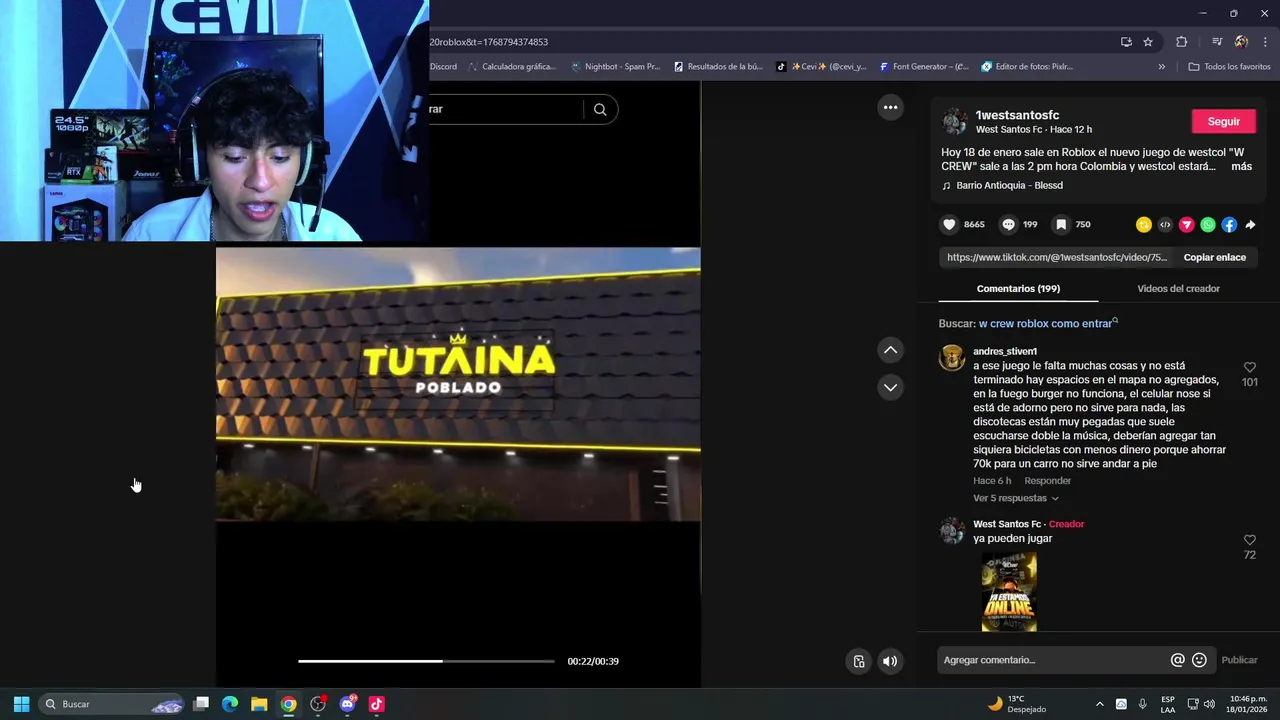Seek the video using the progress bar
1280x720 pixels.
[x=426, y=661]
